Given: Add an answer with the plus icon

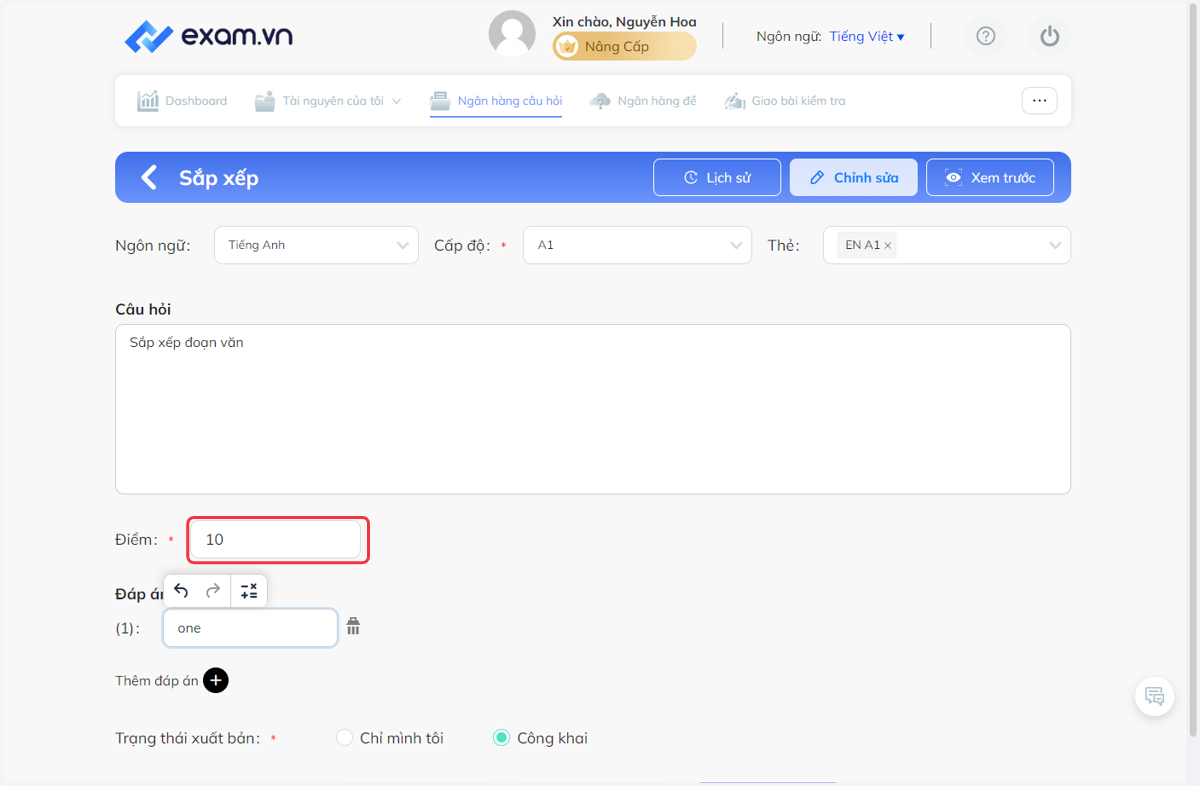Looking at the screenshot, I should (216, 681).
